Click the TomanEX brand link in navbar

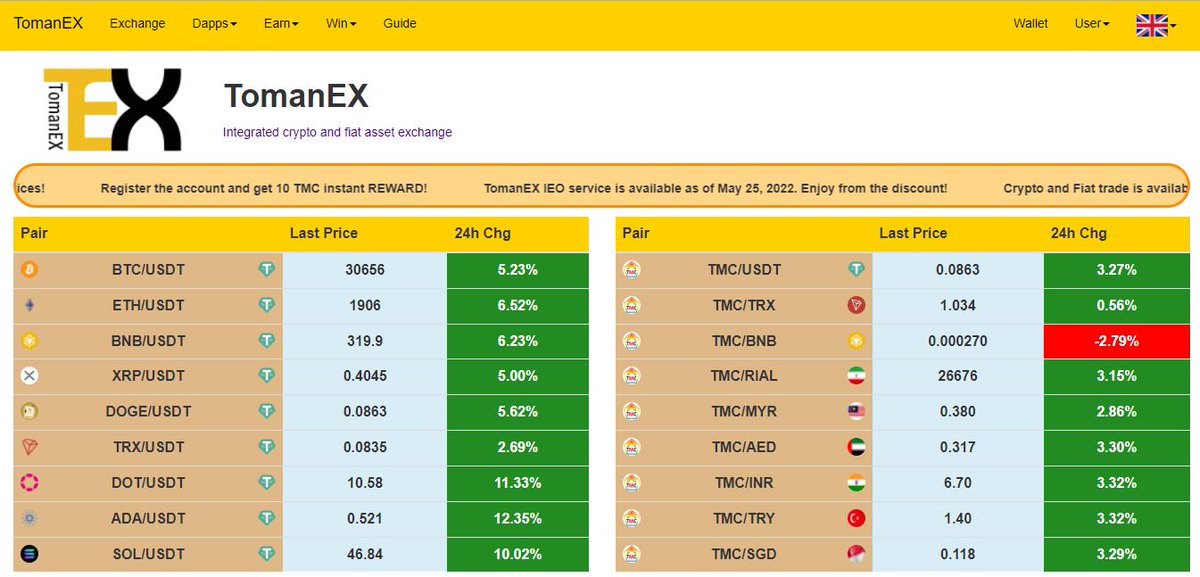[x=48, y=23]
